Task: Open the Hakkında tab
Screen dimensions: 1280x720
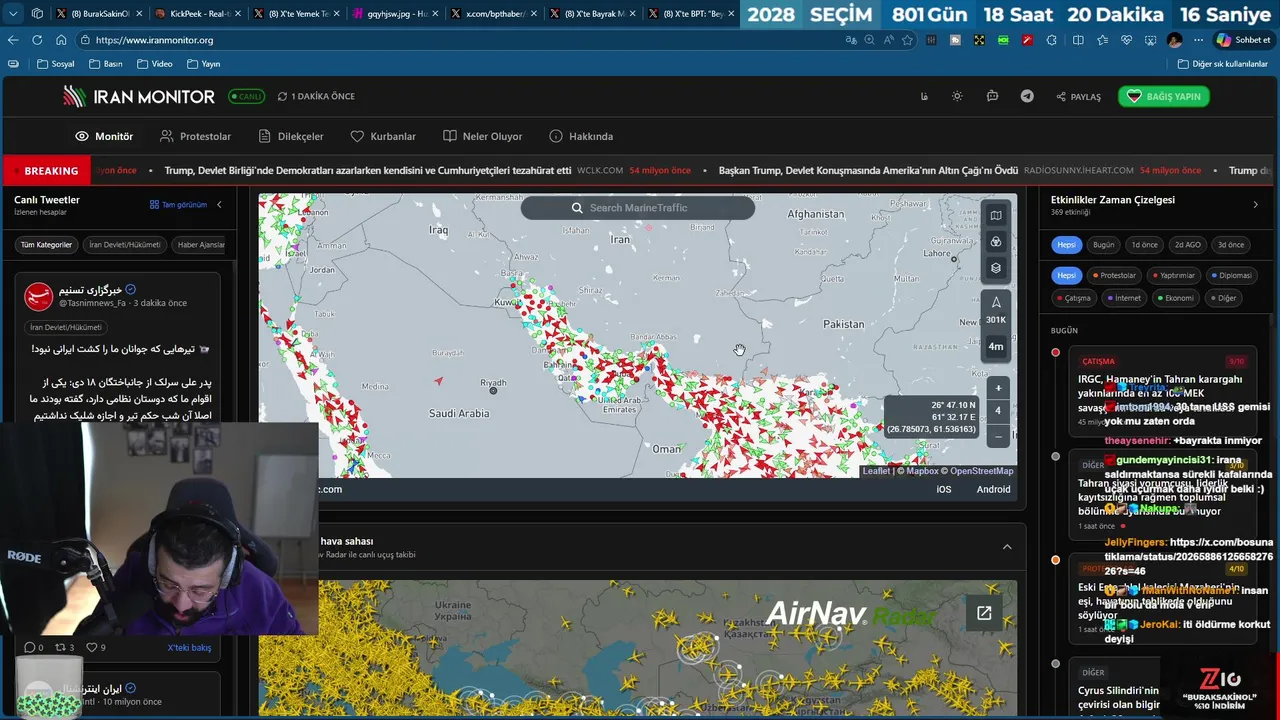Action: (x=581, y=136)
